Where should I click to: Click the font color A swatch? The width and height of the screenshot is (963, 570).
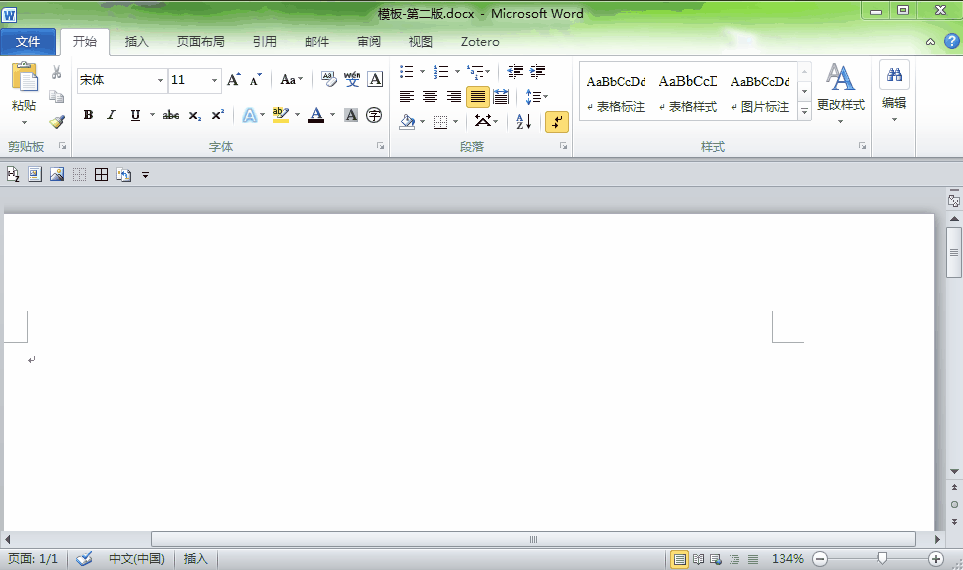pyautogui.click(x=316, y=115)
